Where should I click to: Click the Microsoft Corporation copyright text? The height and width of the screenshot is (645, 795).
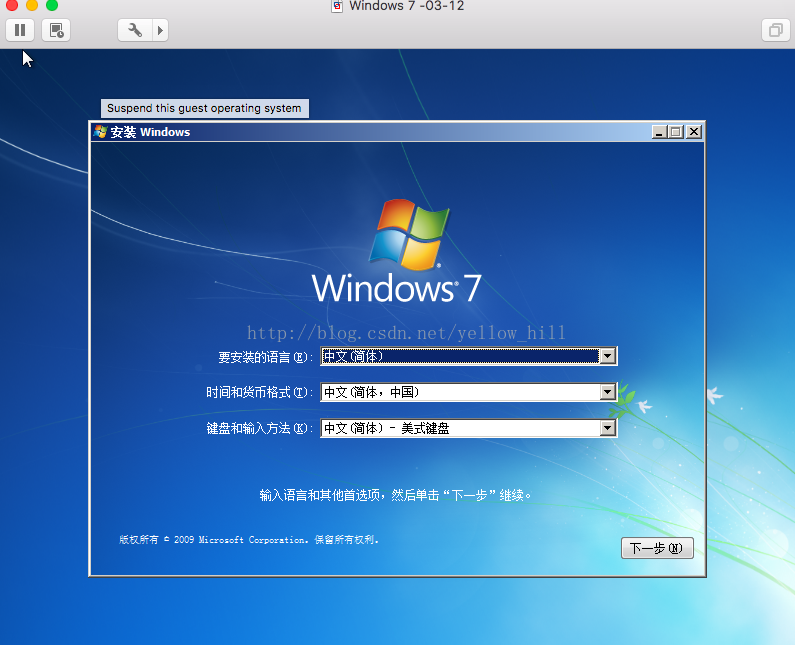click(249, 540)
